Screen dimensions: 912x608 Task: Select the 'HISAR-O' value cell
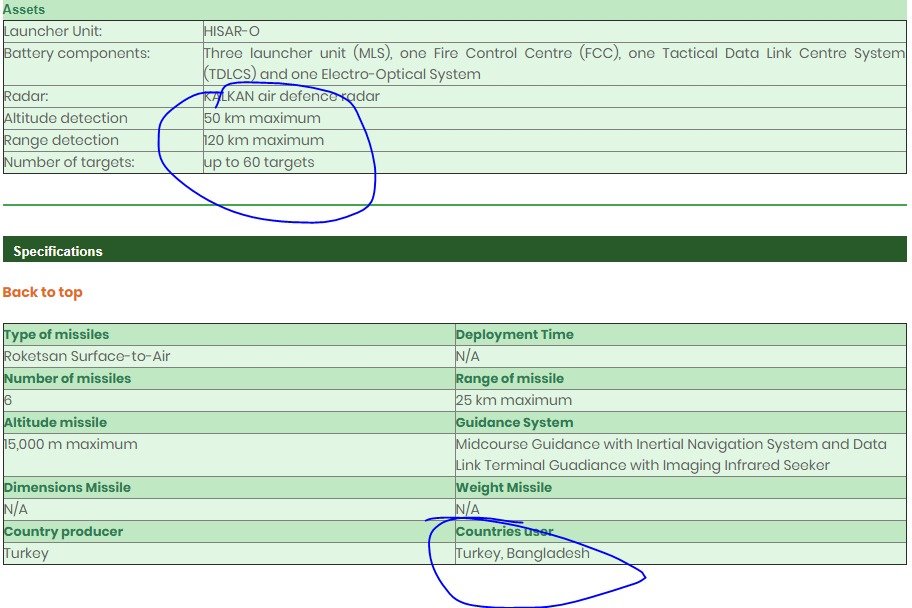(x=554, y=31)
